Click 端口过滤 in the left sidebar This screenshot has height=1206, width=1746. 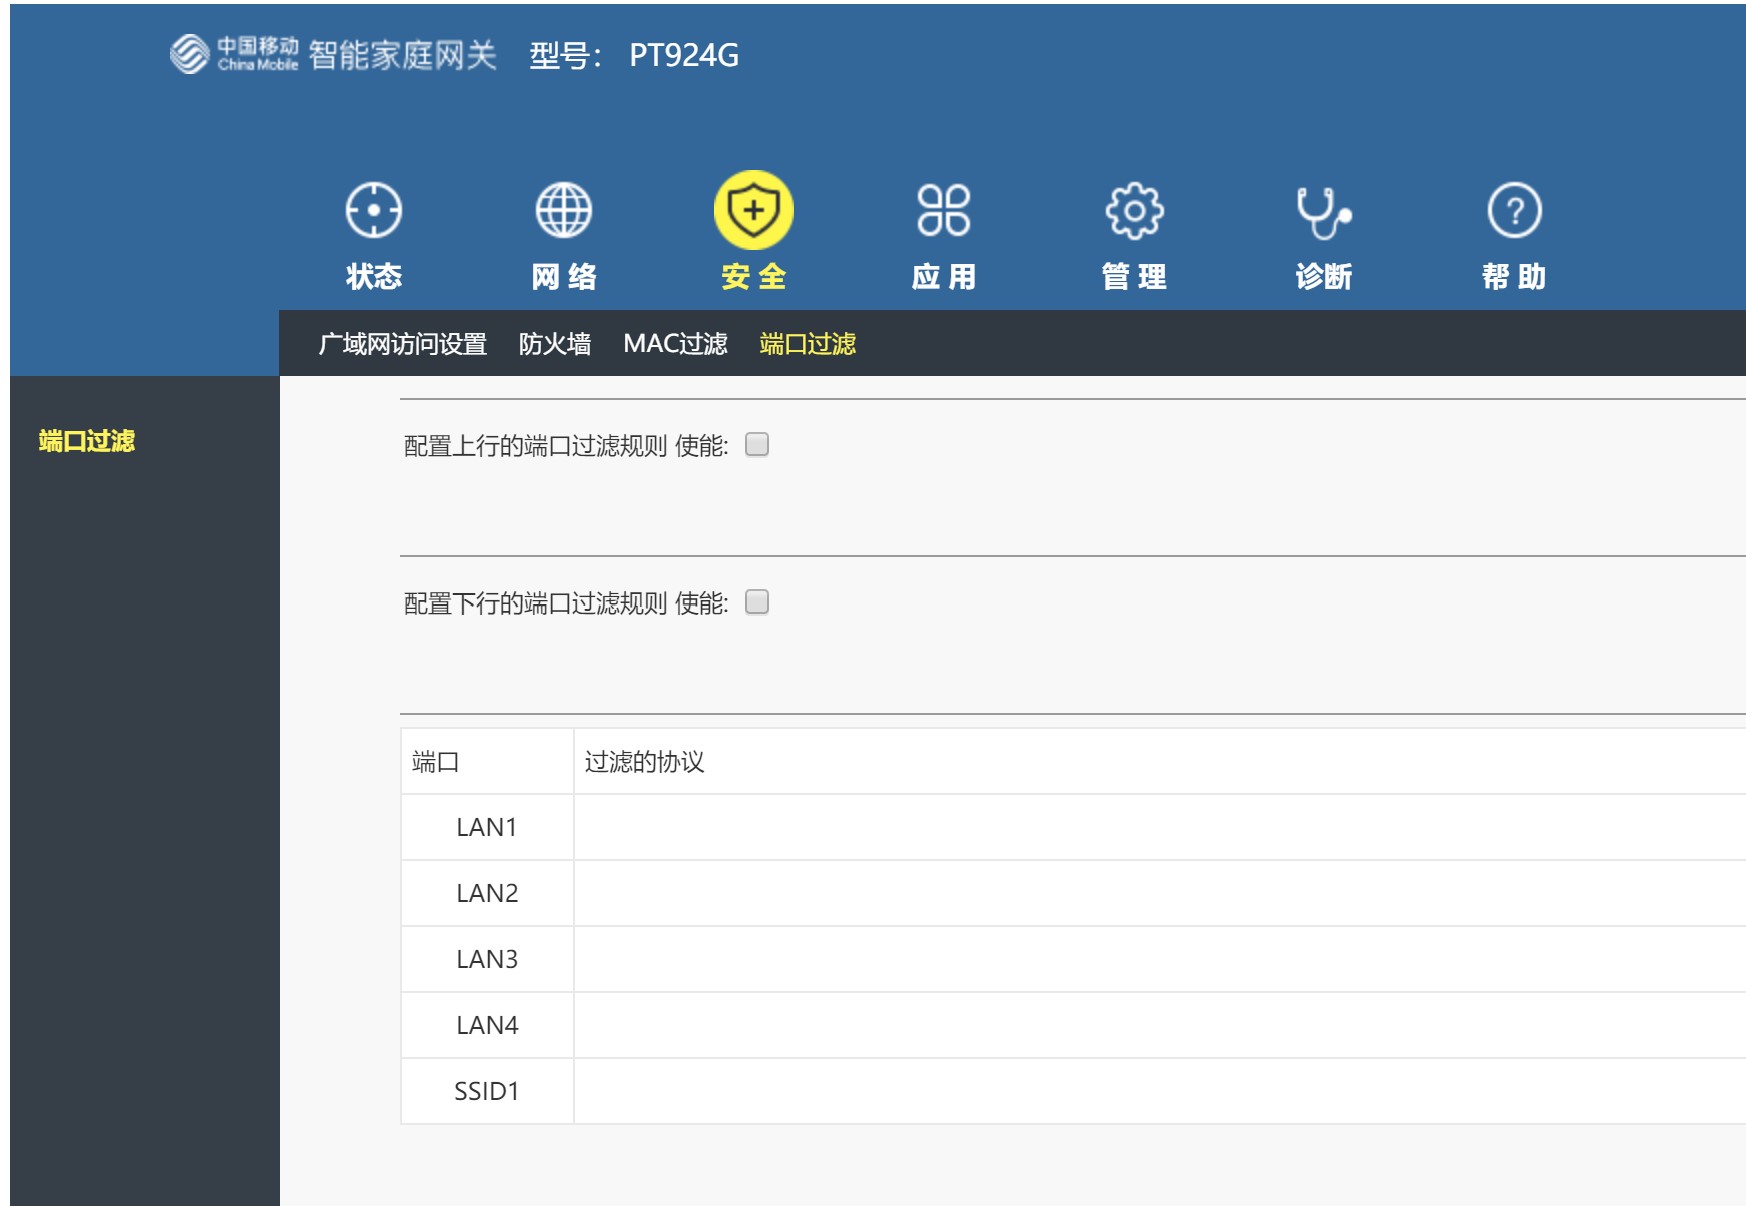tap(87, 437)
